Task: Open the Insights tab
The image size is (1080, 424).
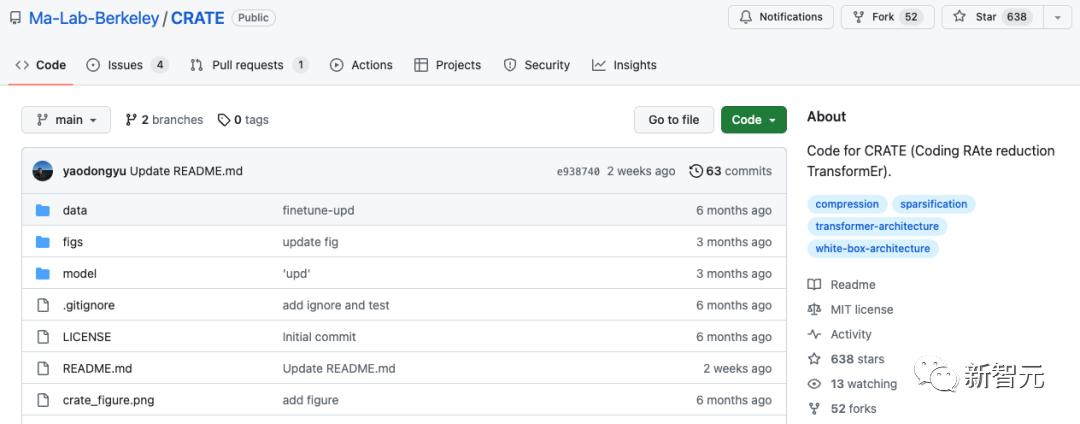Action: tap(624, 65)
